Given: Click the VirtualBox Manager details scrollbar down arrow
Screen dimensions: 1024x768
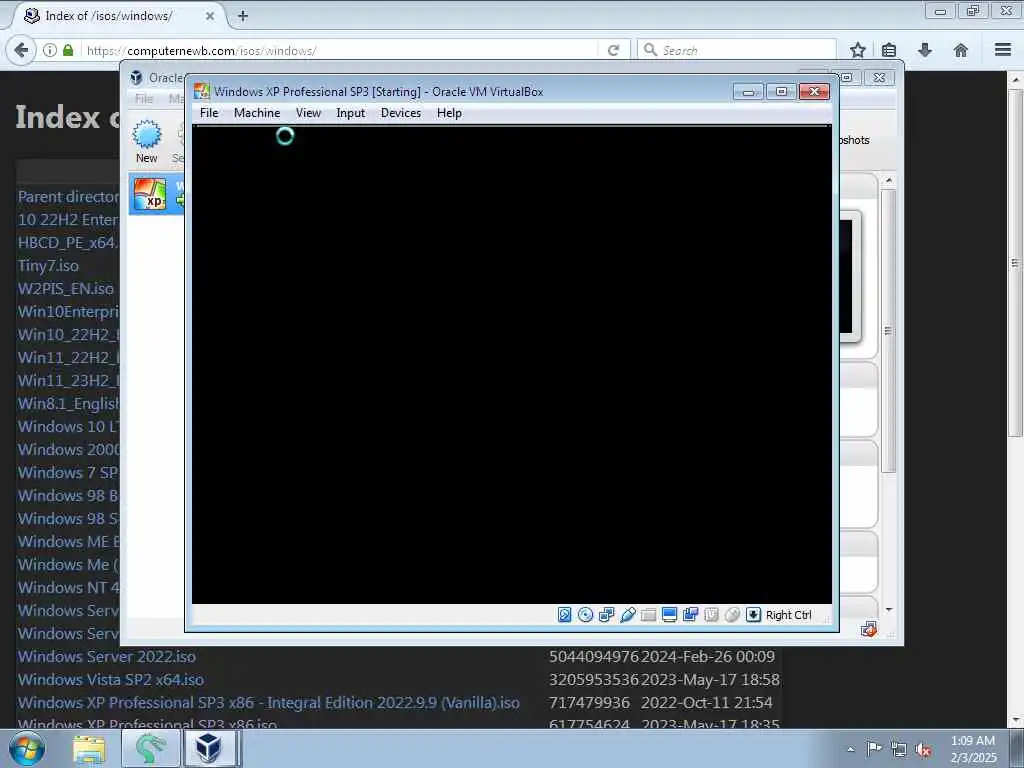Looking at the screenshot, I should tap(888, 610).
